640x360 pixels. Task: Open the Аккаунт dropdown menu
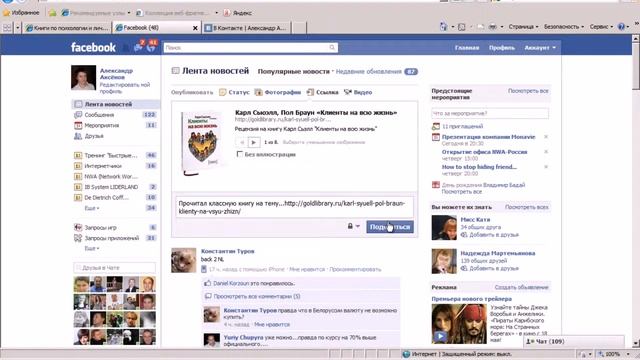[x=540, y=48]
